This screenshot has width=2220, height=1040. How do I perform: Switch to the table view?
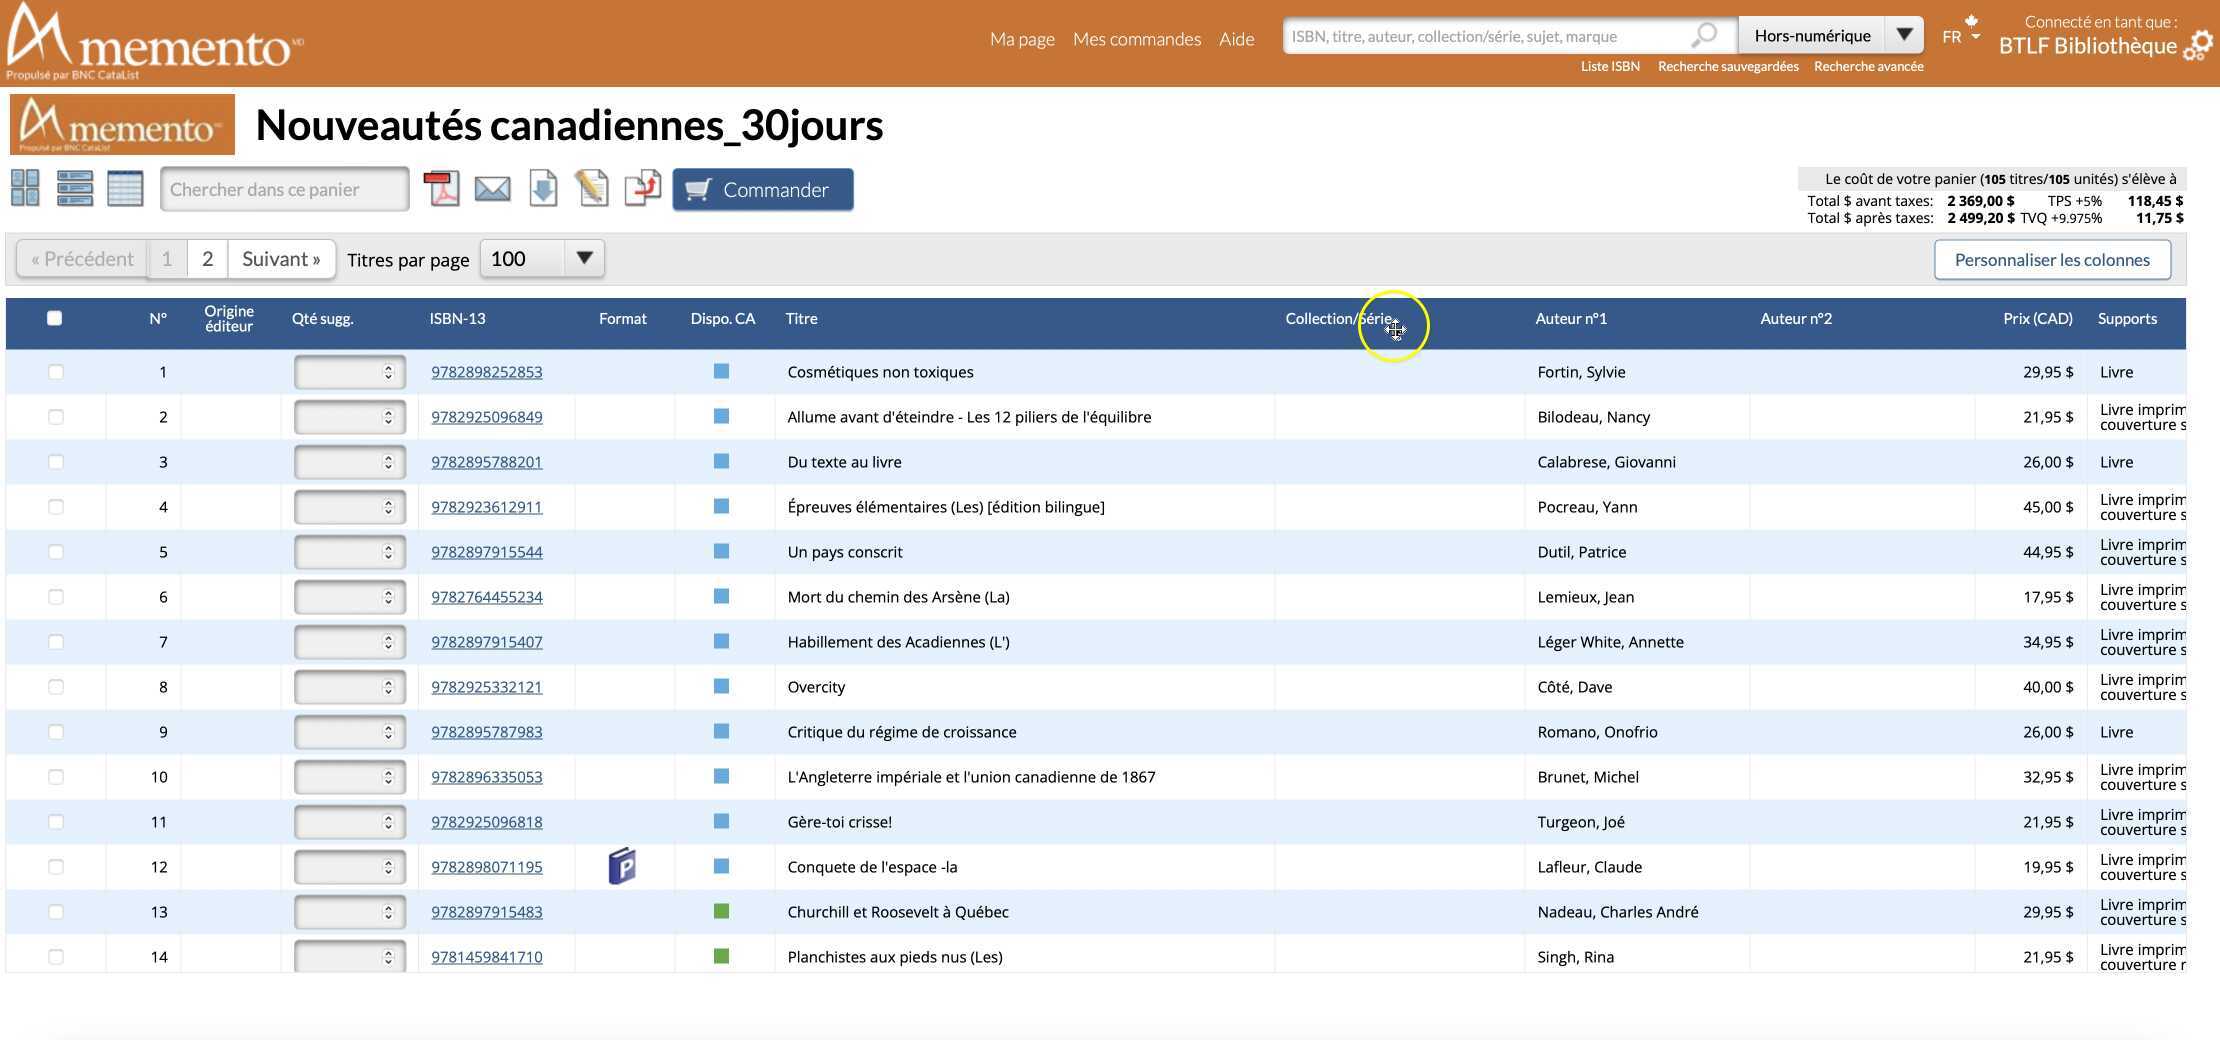pyautogui.click(x=125, y=188)
